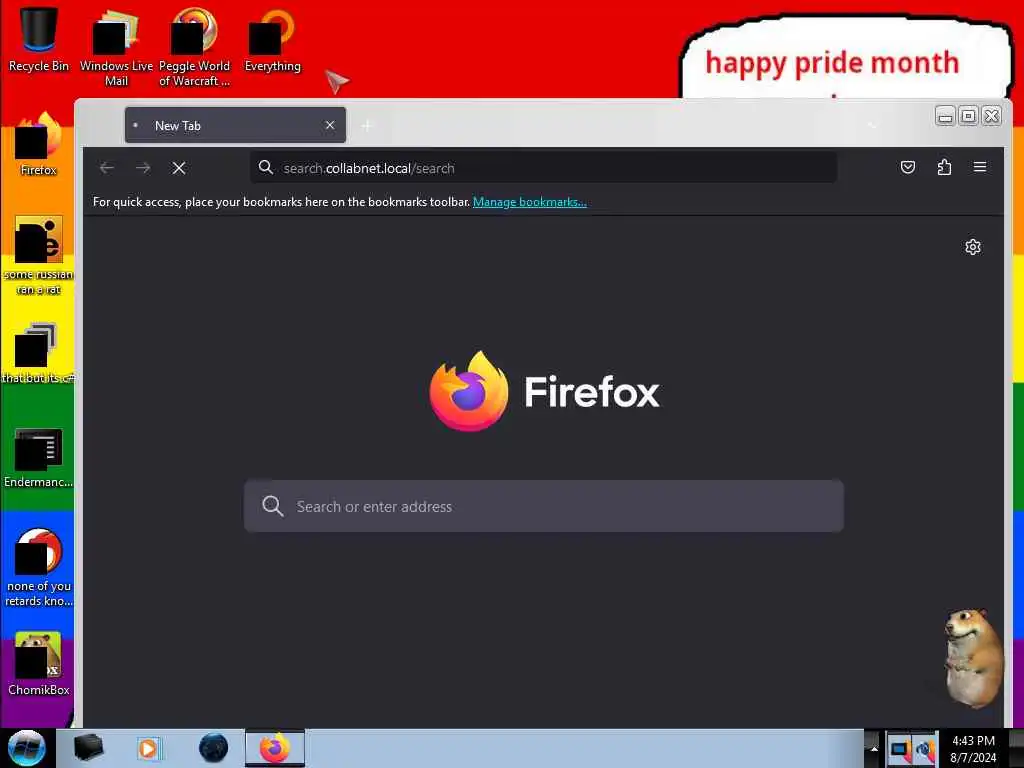This screenshot has height=768, width=1024.
Task: Select the Endermanc... desktop icon
Action: tap(39, 457)
